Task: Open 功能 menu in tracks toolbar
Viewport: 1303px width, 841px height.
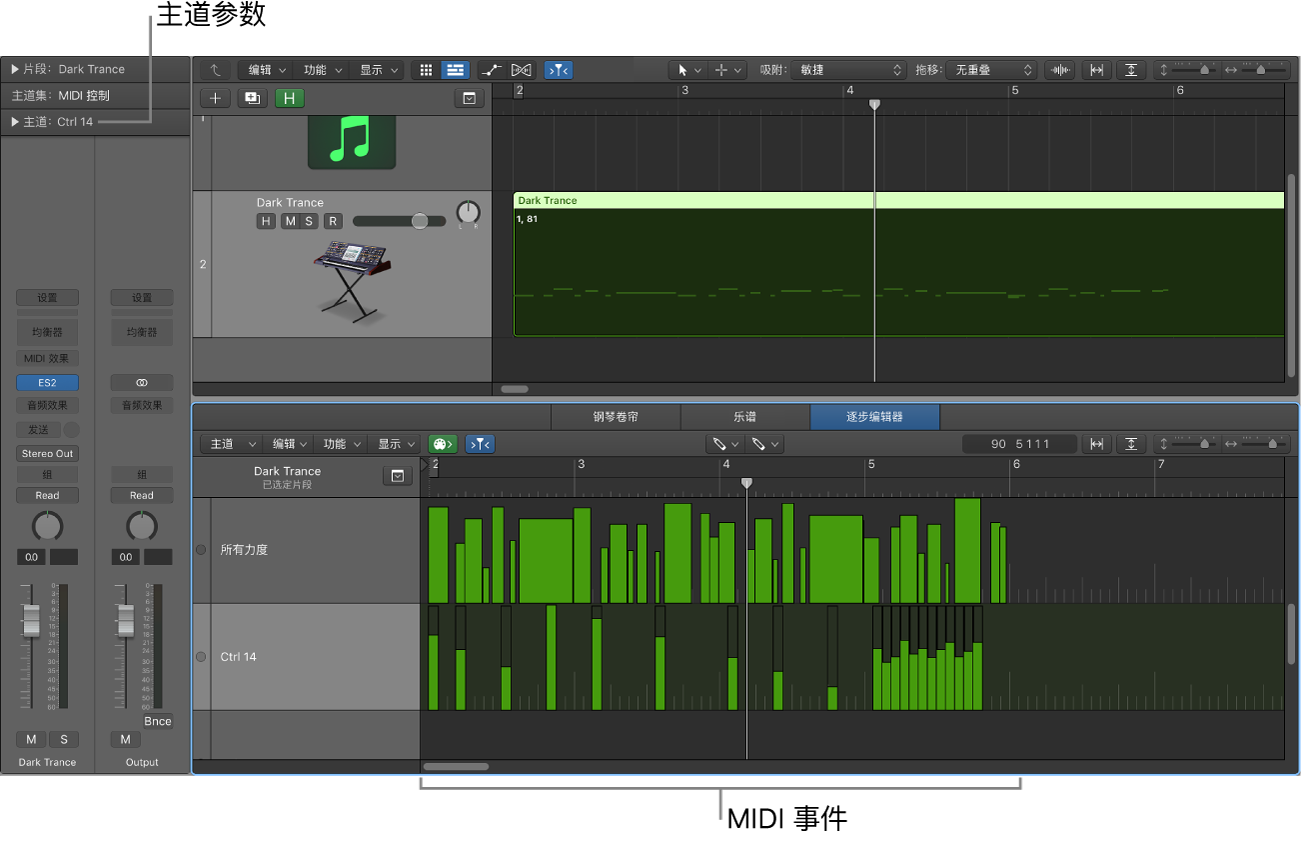Action: 321,70
